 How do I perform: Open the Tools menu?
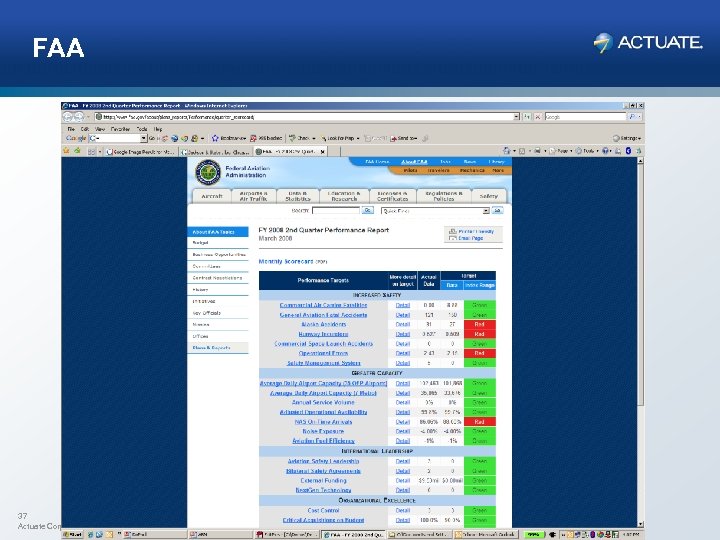point(142,129)
